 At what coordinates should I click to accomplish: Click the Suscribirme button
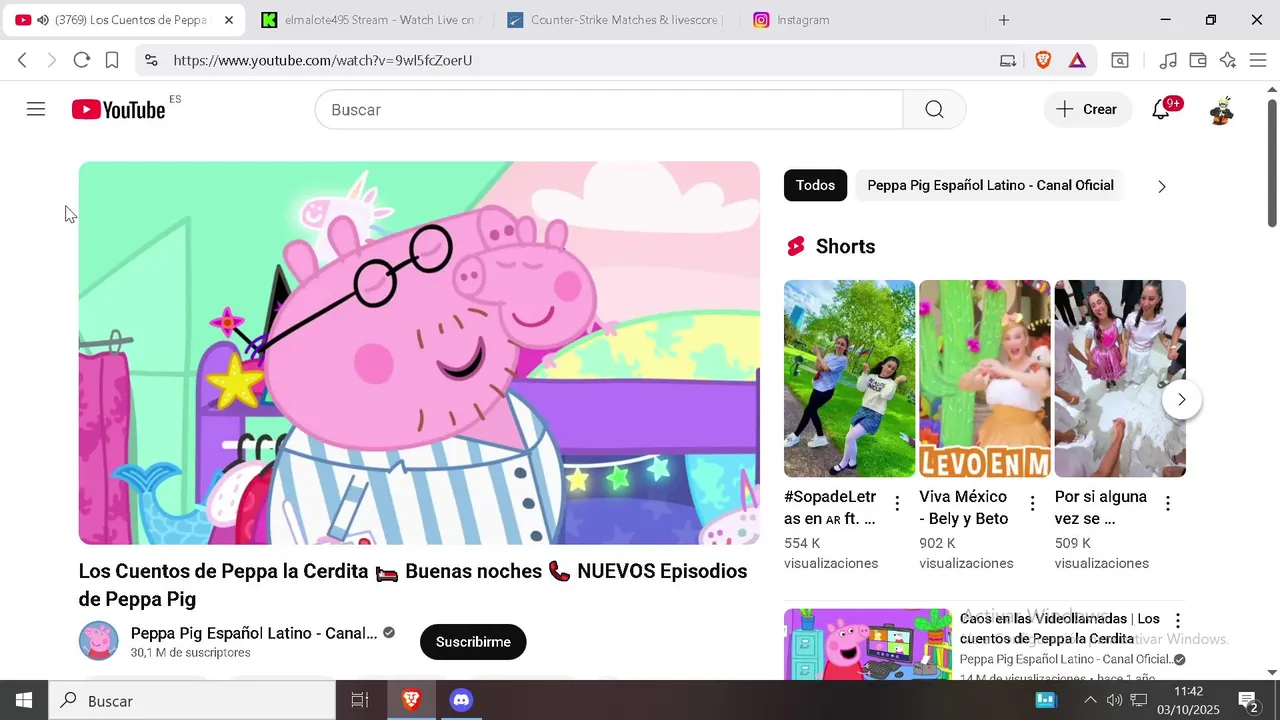coord(473,642)
